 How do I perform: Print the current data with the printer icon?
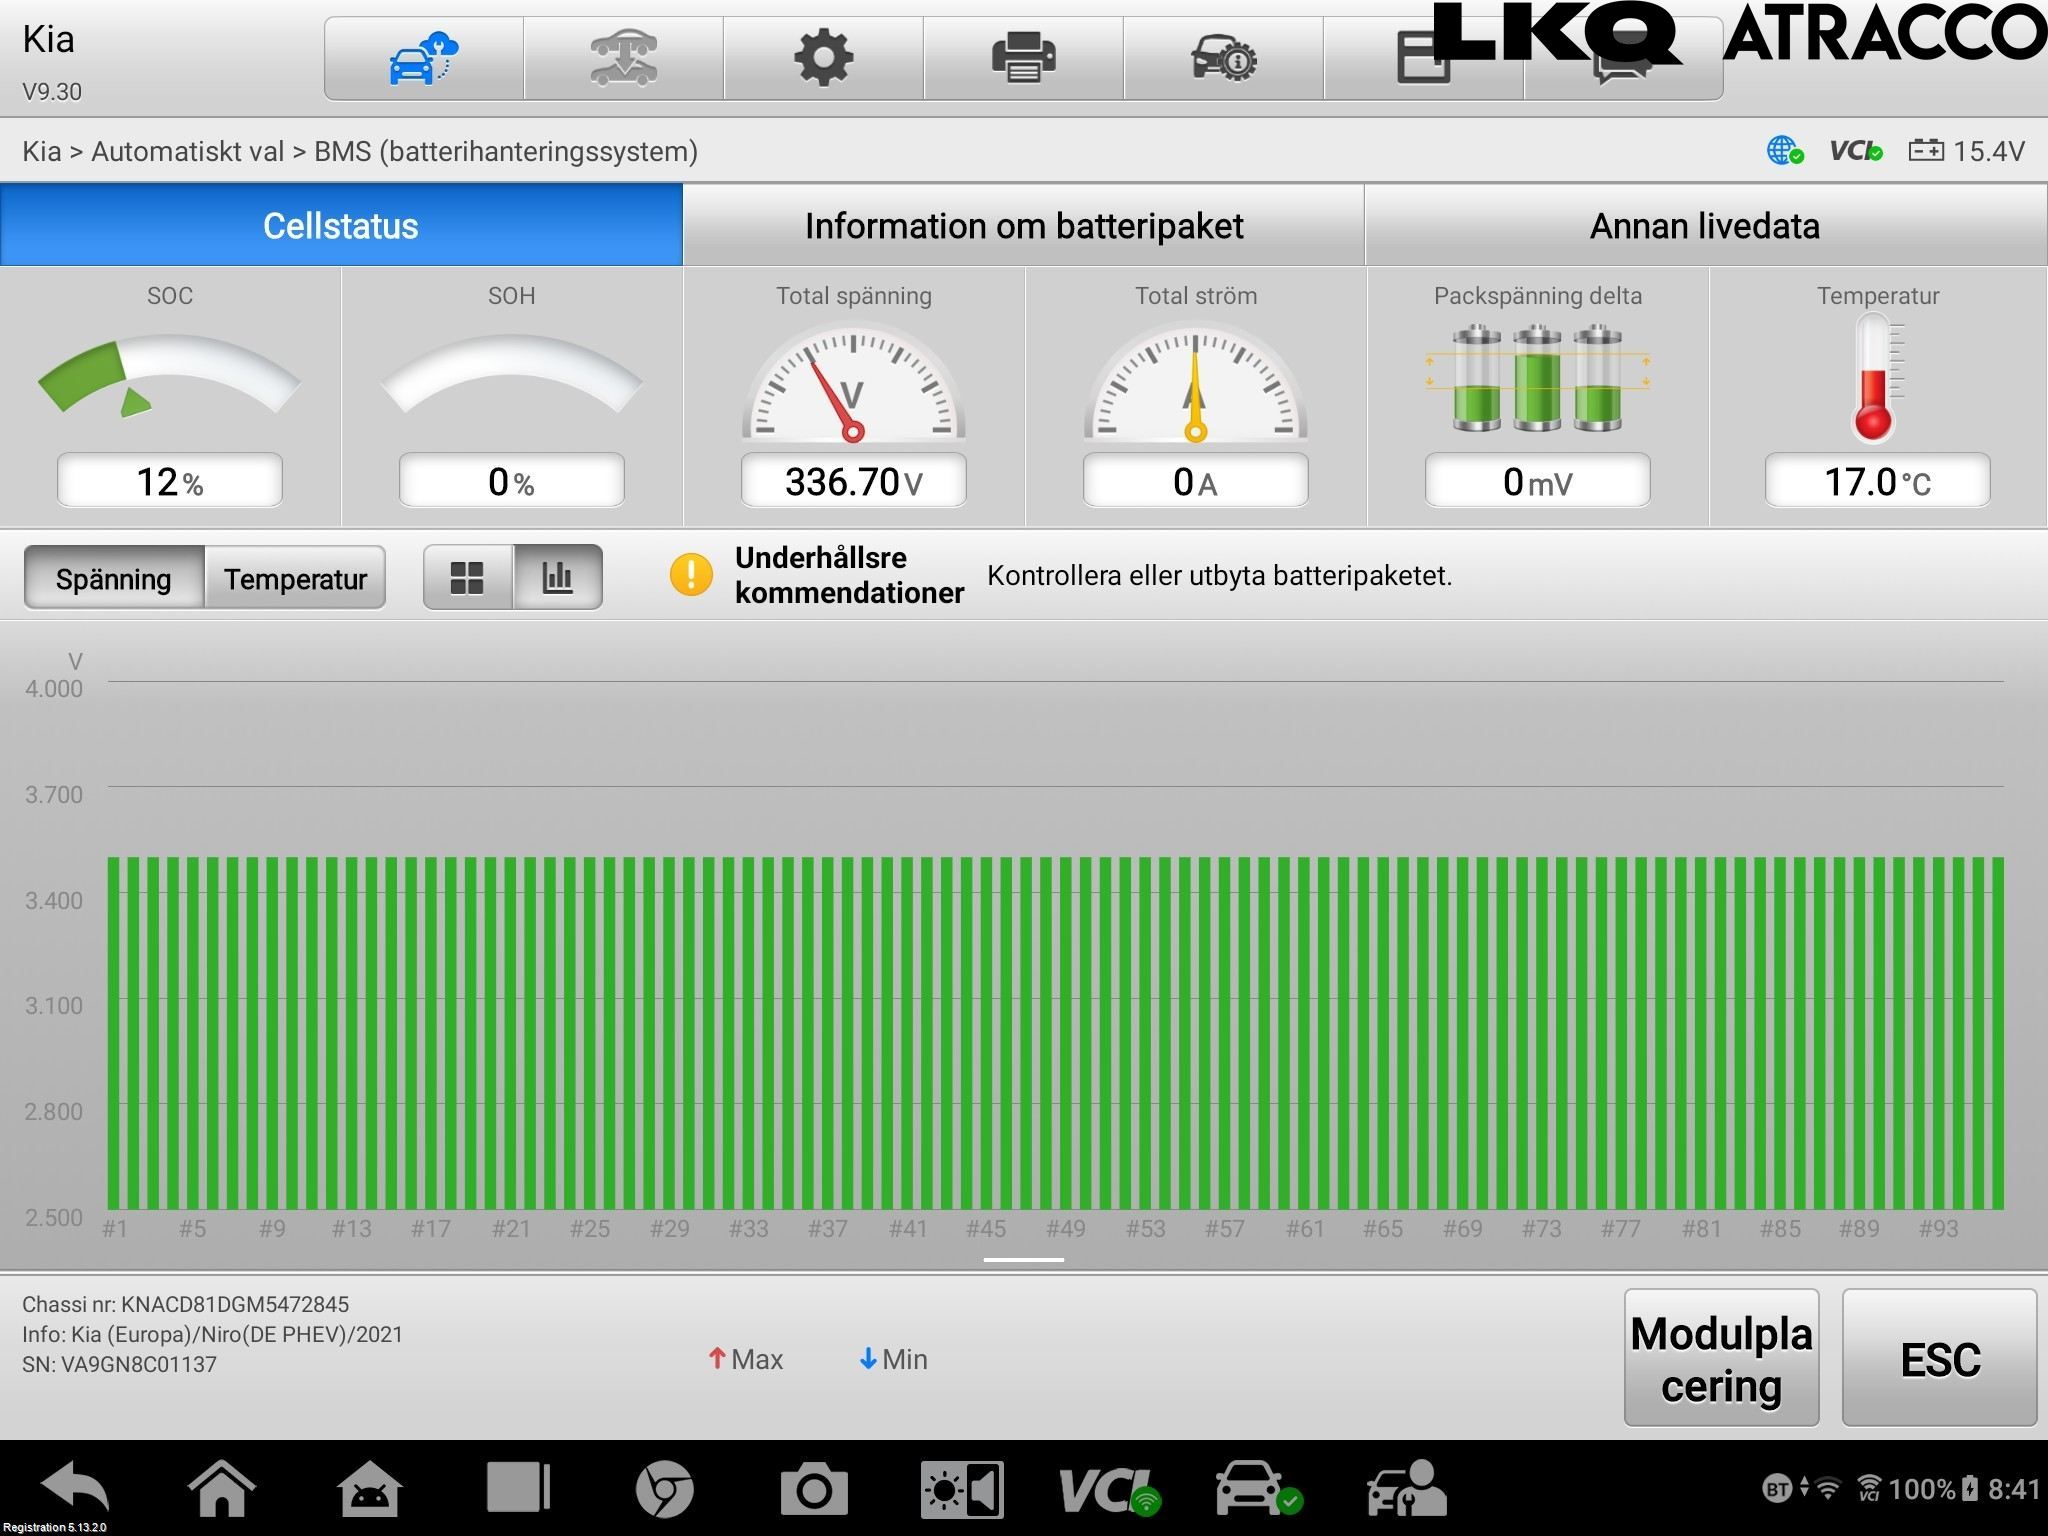pyautogui.click(x=1023, y=58)
